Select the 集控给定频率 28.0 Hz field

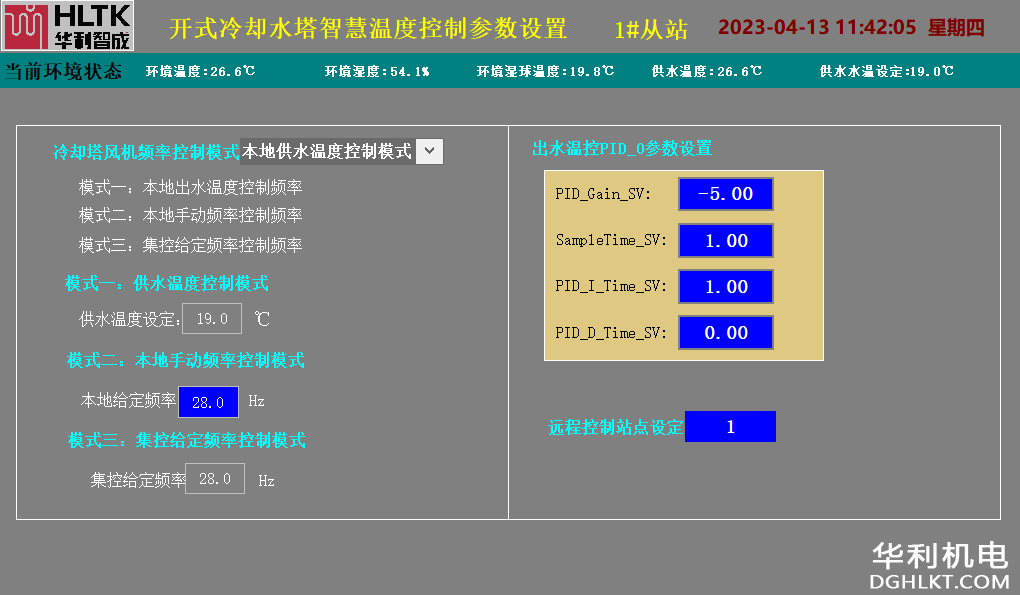coord(215,479)
